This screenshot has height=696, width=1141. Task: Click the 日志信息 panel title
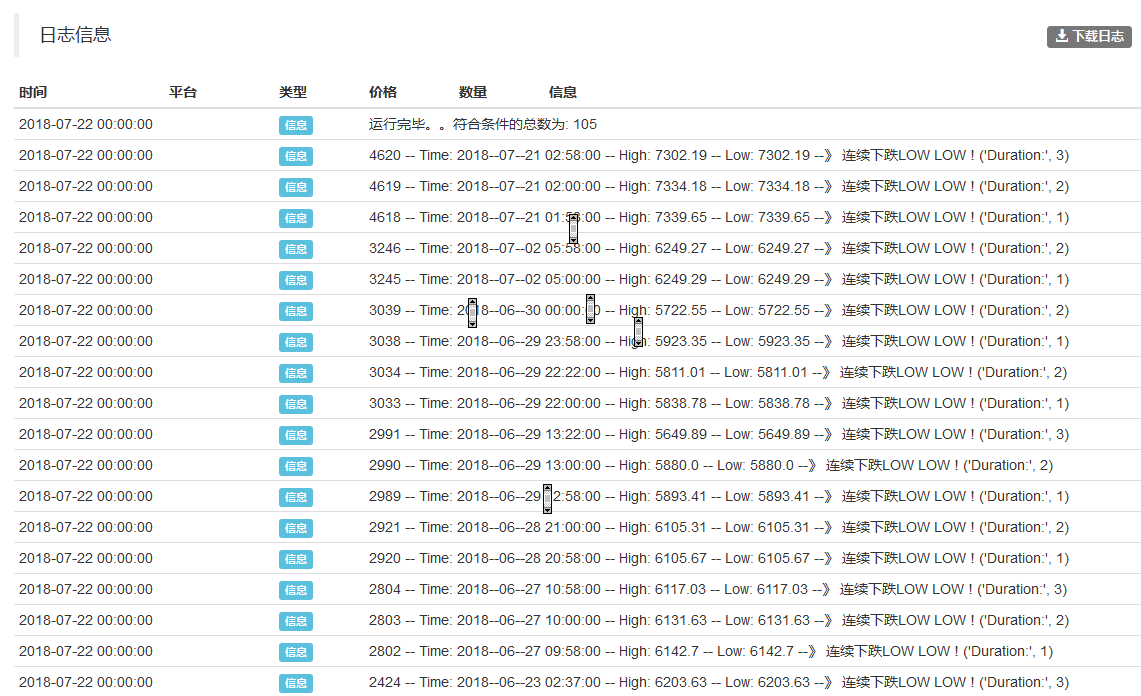click(75, 35)
